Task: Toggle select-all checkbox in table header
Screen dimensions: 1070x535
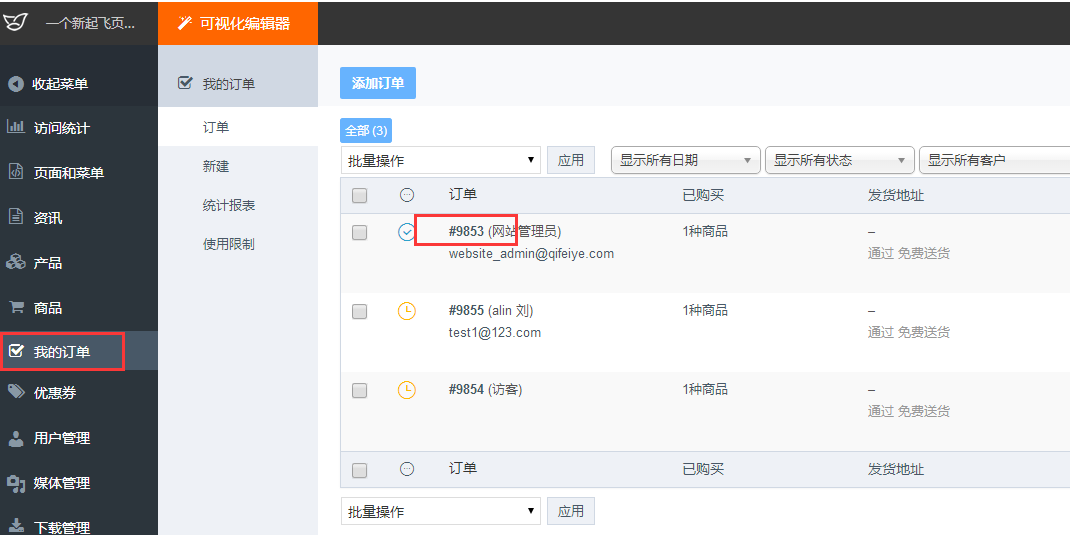Action: (360, 196)
